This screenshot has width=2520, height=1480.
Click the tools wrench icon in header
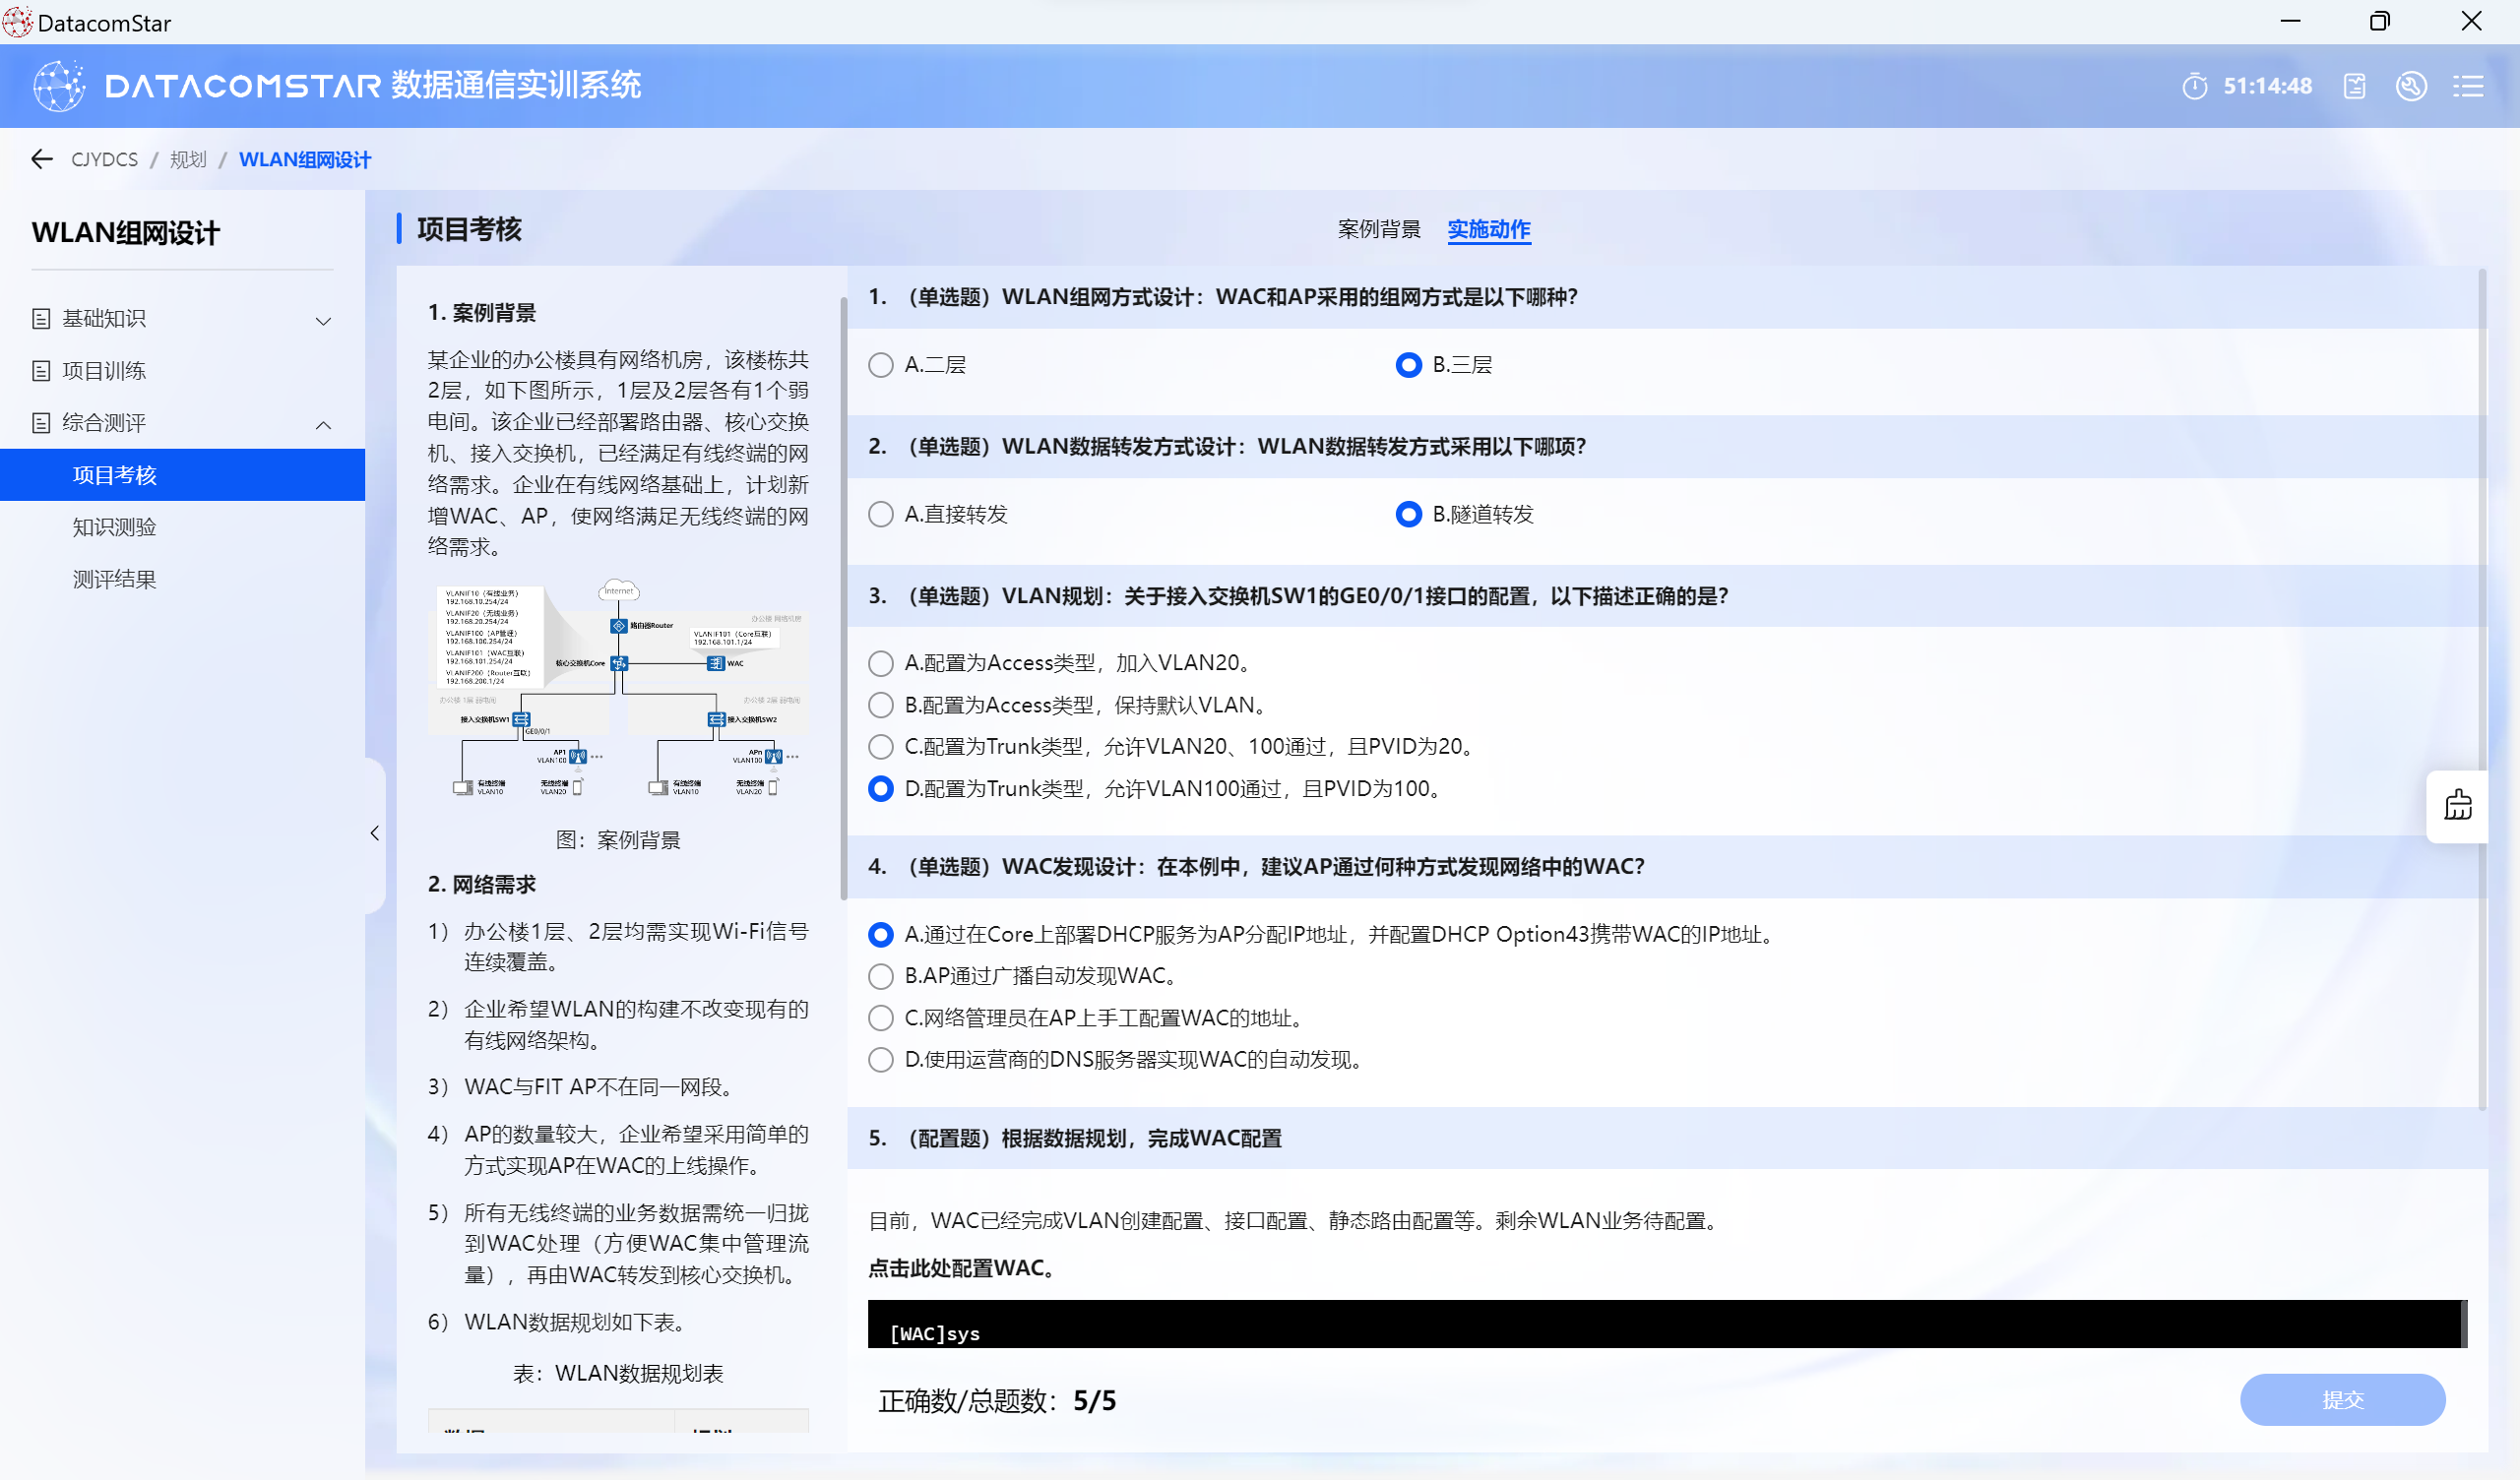pos(2411,86)
